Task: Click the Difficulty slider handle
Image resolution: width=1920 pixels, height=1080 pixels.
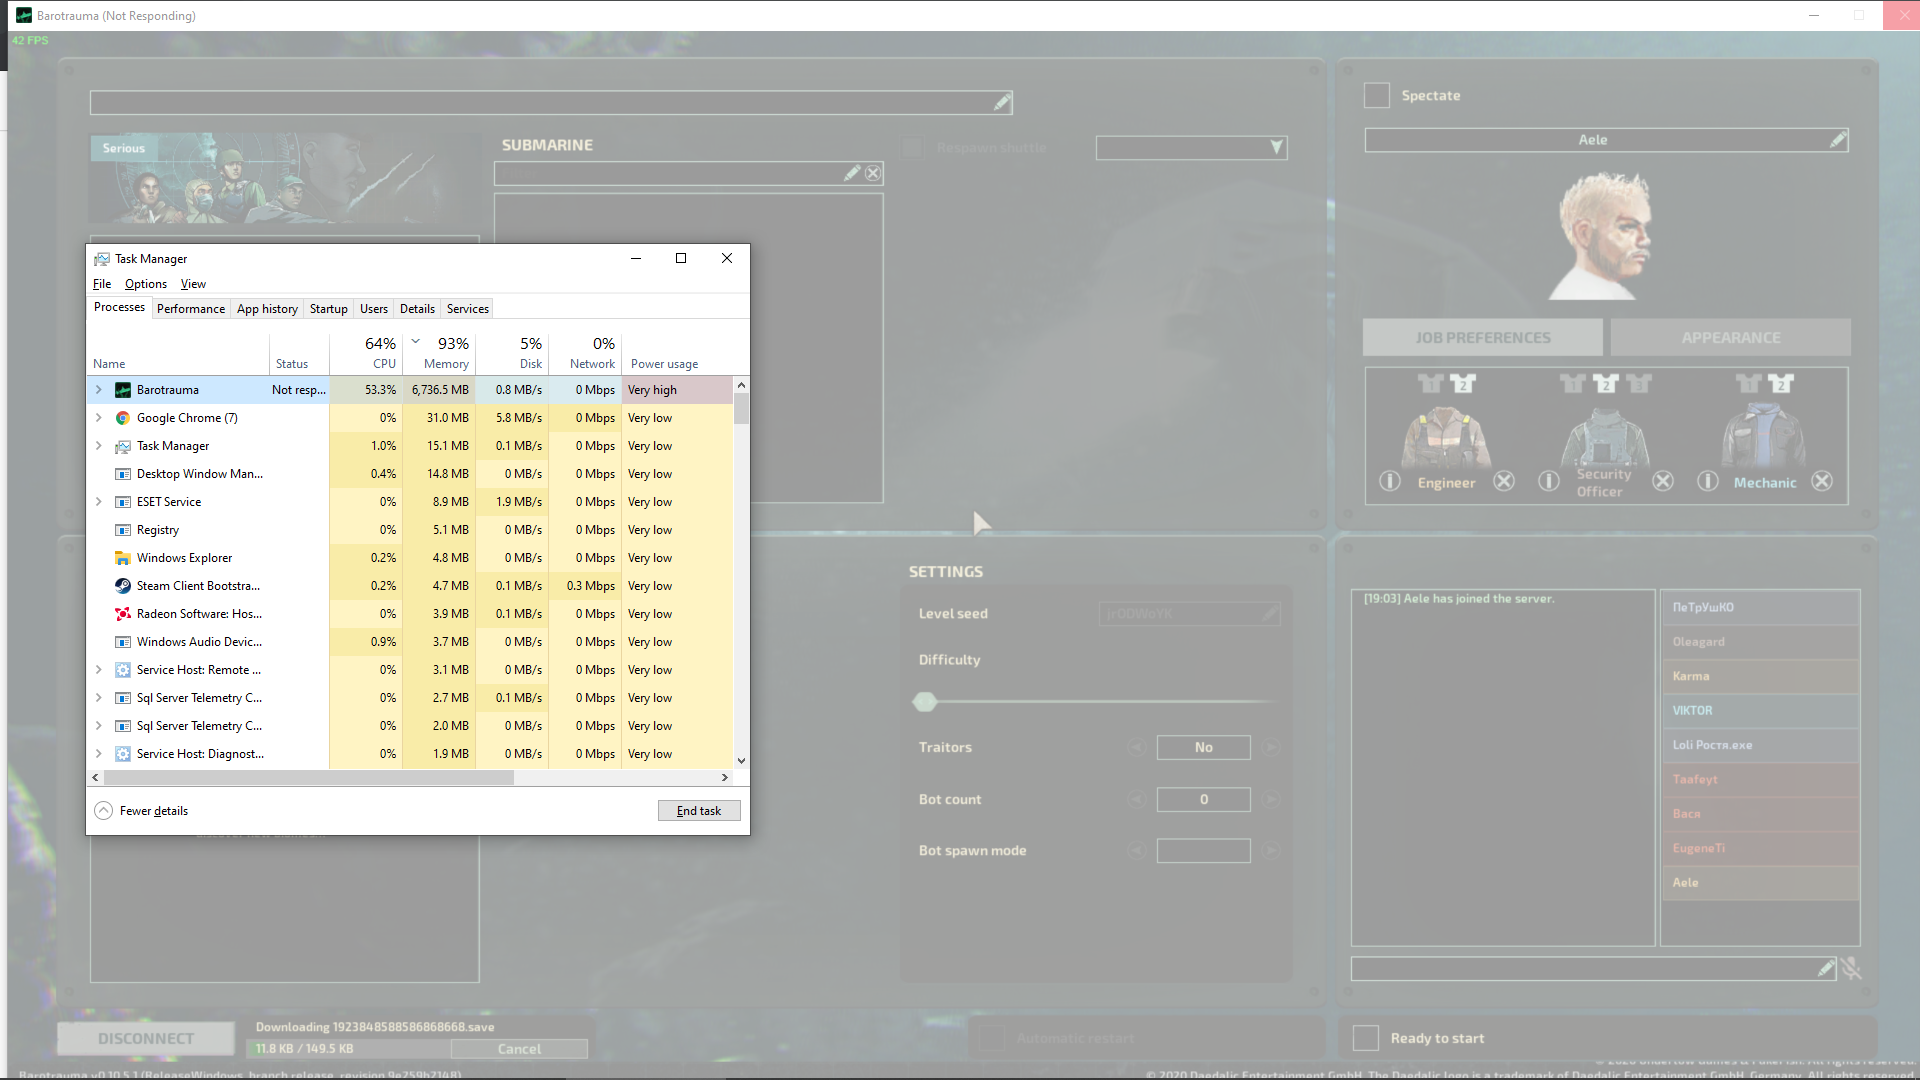Action: pyautogui.click(x=925, y=702)
